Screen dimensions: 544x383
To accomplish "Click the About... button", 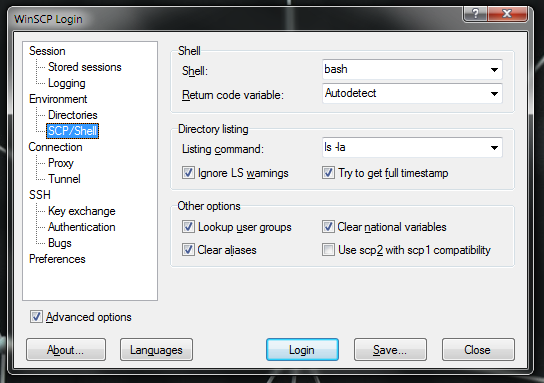I will pos(66,350).
